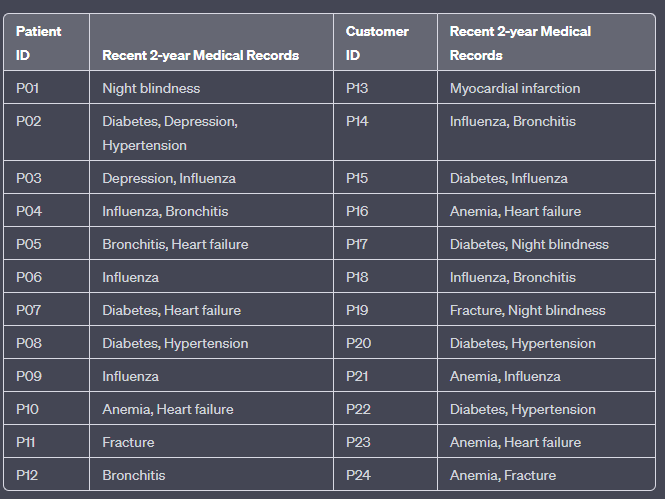Image resolution: width=665 pixels, height=499 pixels.
Task: Click the Anemia, Influenza record cell
Action: tap(546, 376)
